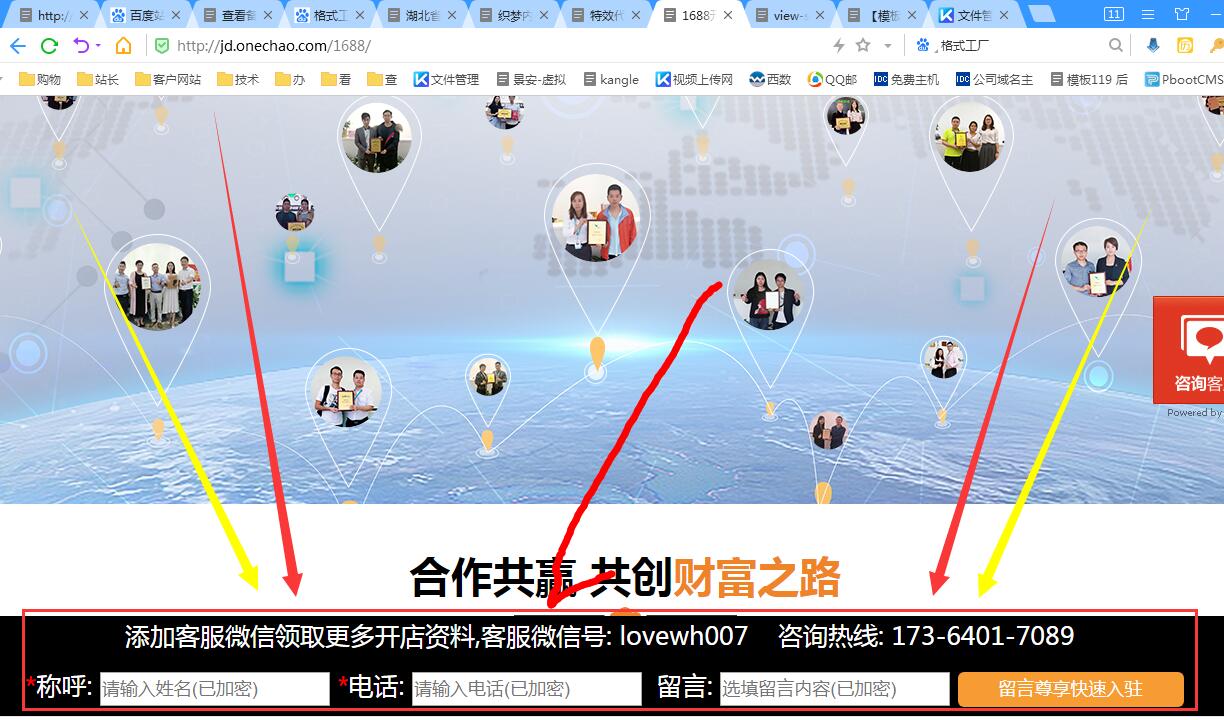Open the kangle bookmark
This screenshot has width=1224, height=720.
coord(611,79)
